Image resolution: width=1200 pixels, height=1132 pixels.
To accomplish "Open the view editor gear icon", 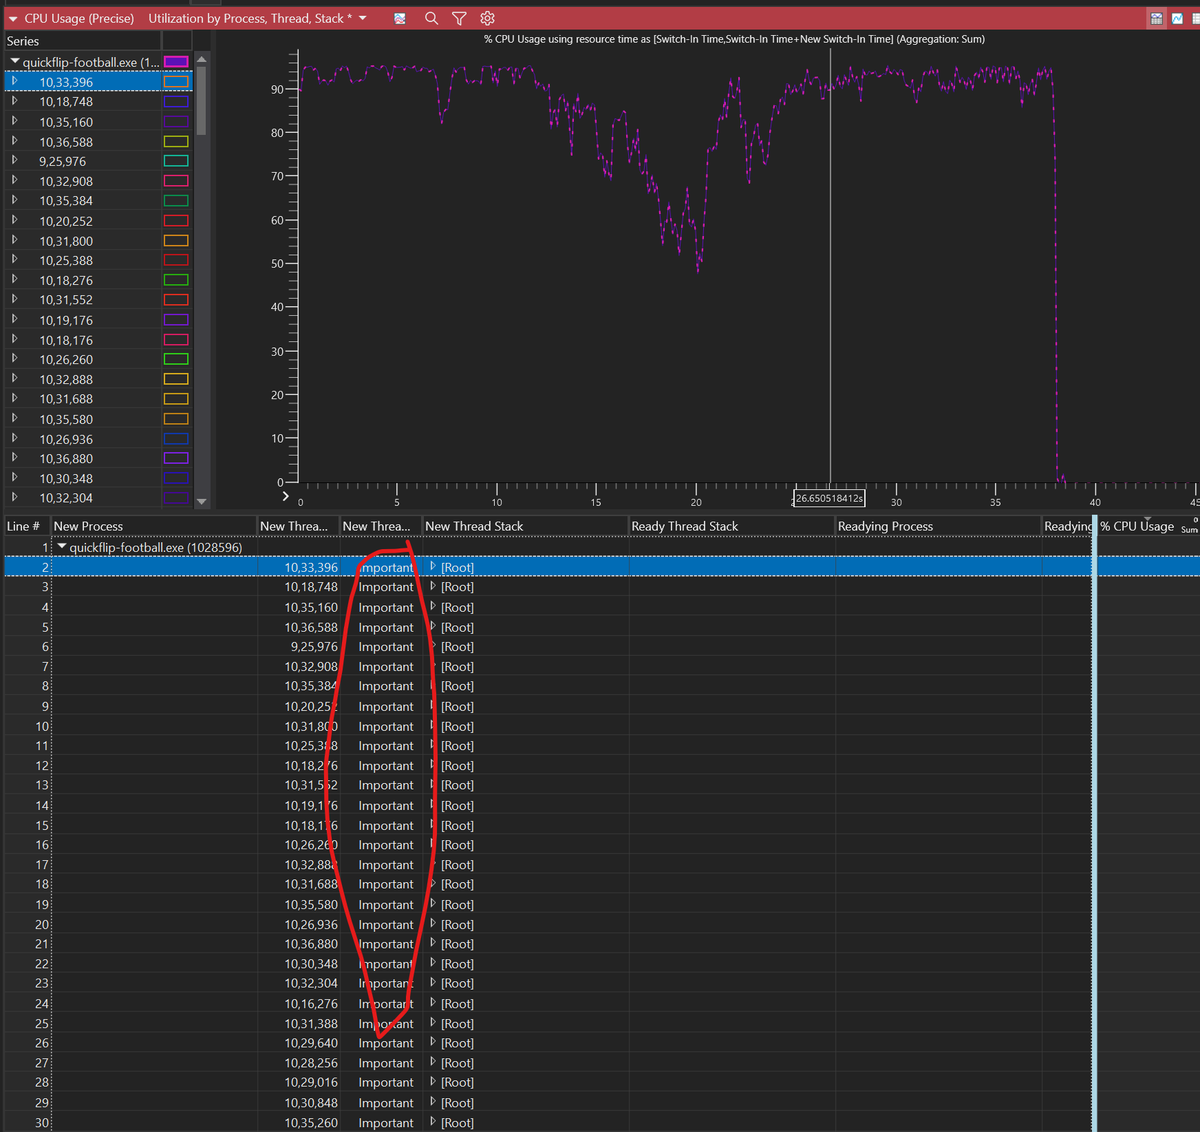I will 487,18.
